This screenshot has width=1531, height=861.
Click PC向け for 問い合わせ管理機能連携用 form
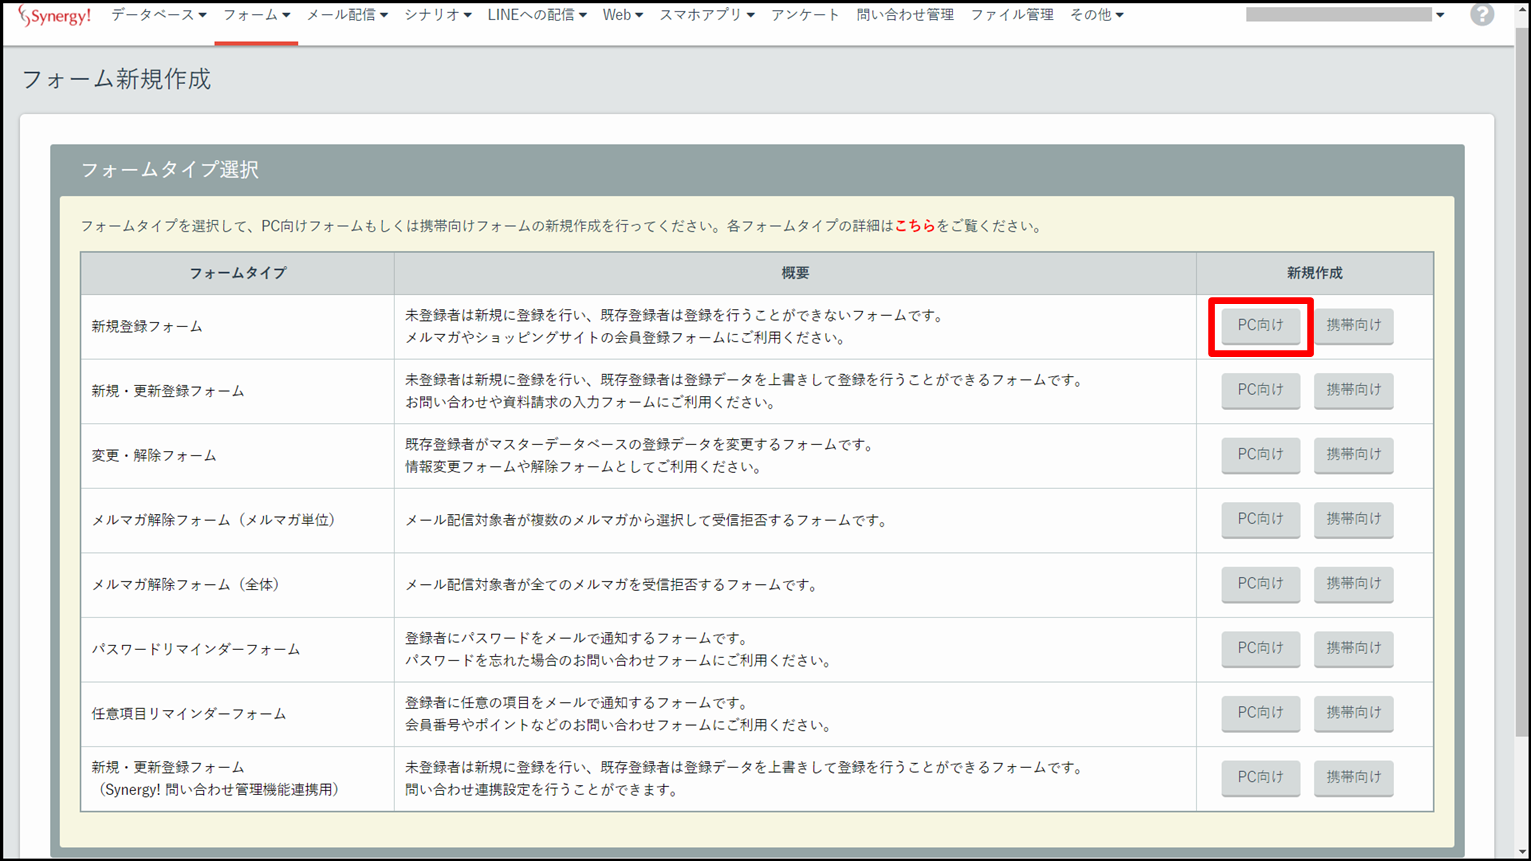pos(1260,777)
